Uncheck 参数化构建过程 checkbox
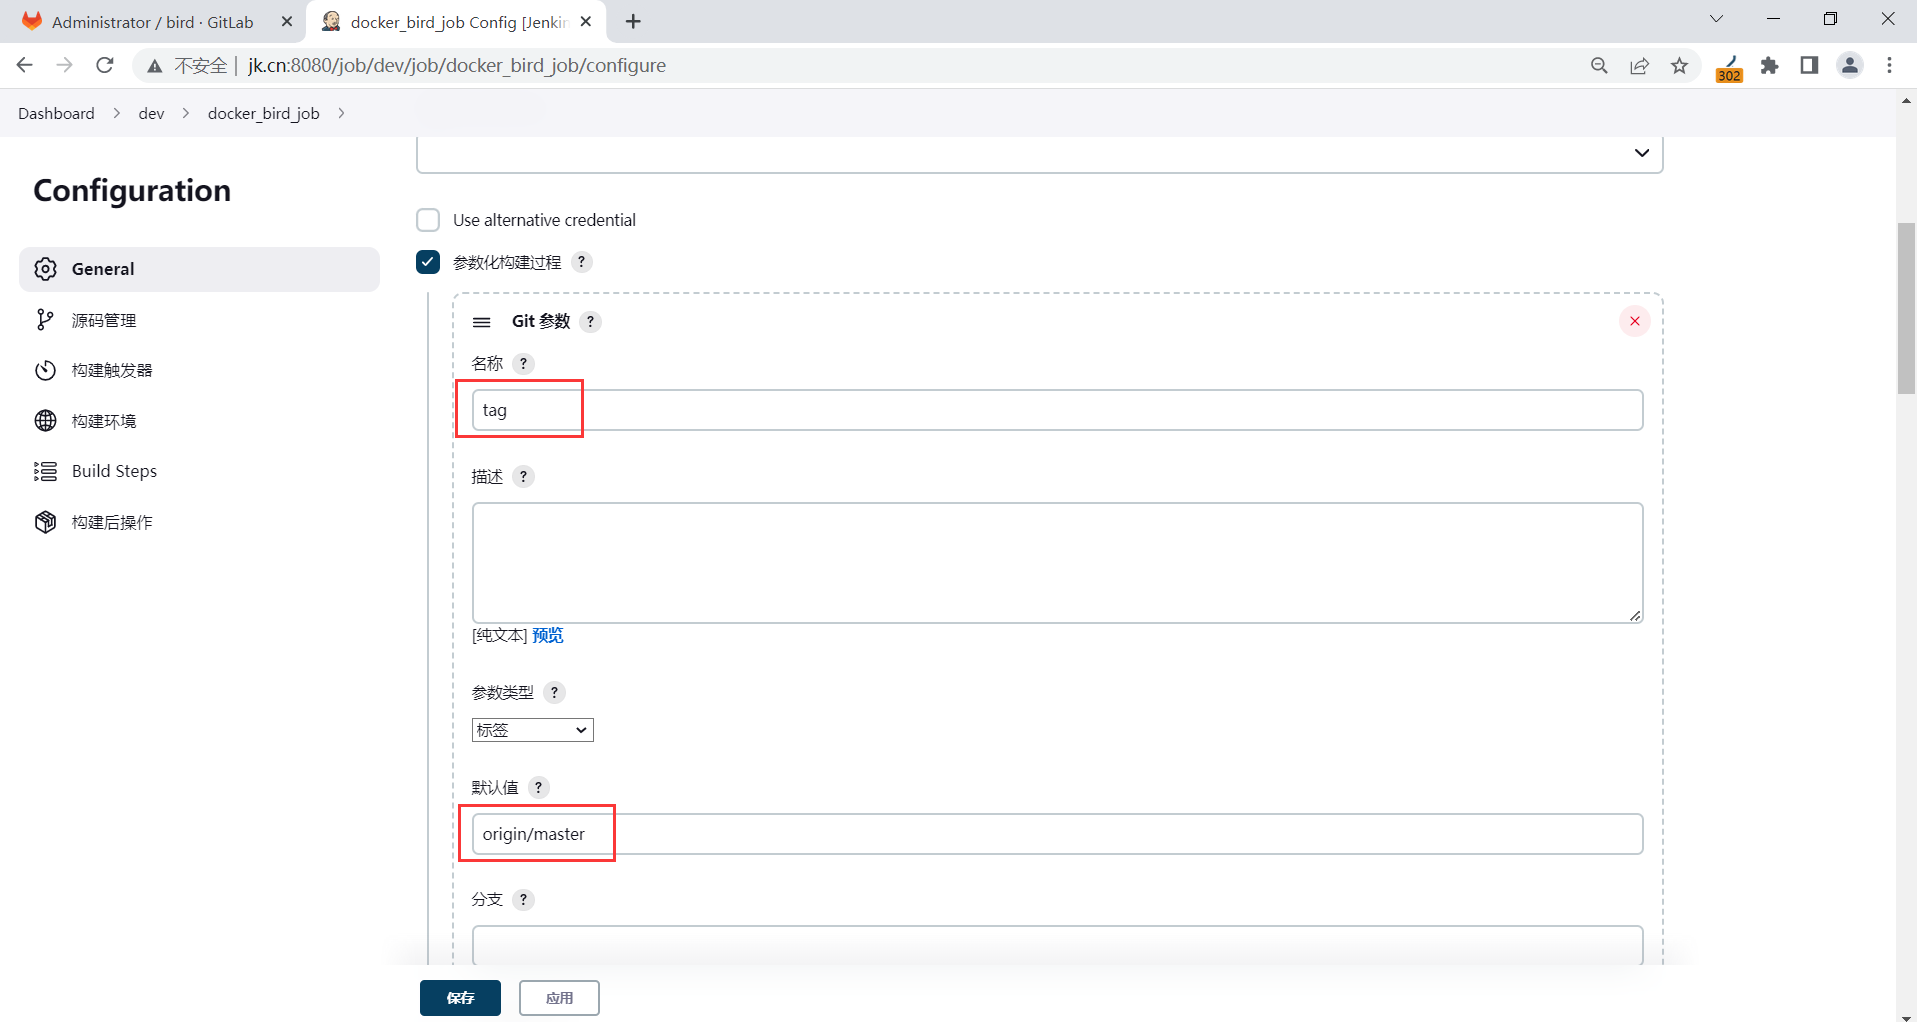Image resolution: width=1917 pixels, height=1022 pixels. [x=428, y=262]
